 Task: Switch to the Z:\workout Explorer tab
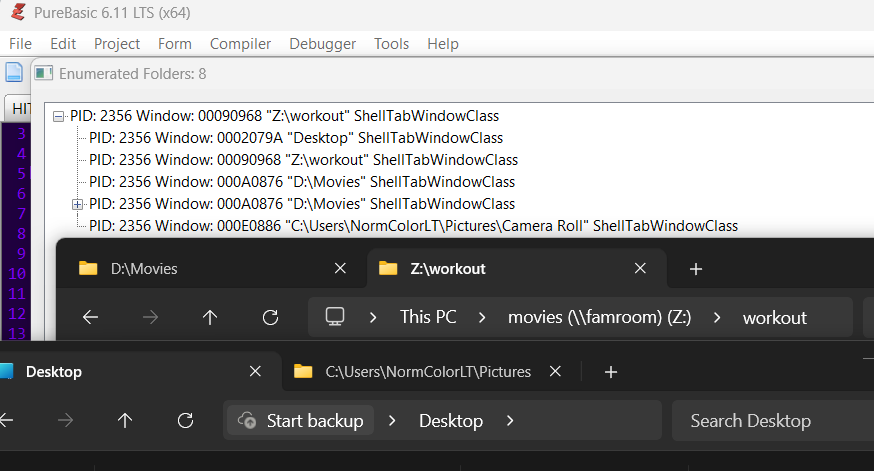(x=517, y=269)
